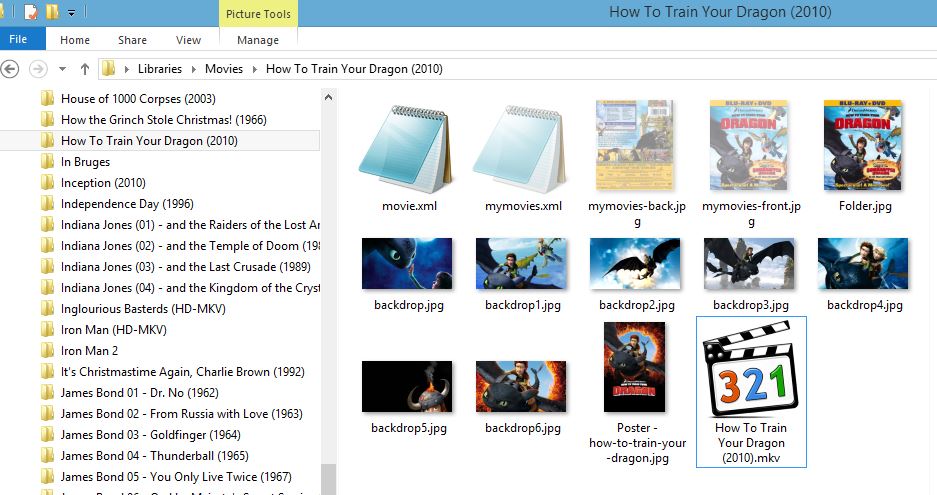Select the backdrop.jpg thumbnail
Viewport: 937px width, 495px height.
click(x=407, y=264)
